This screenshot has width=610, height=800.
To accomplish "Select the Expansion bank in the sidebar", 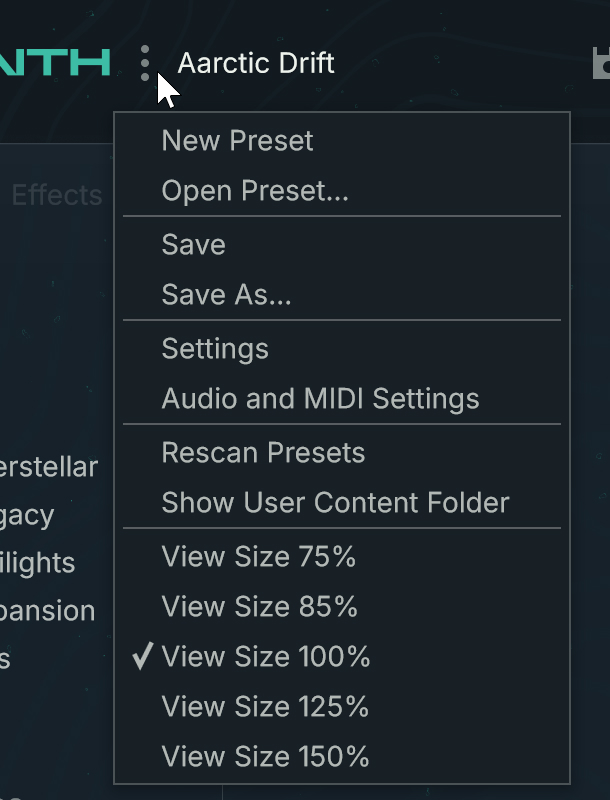I will 48,611.
